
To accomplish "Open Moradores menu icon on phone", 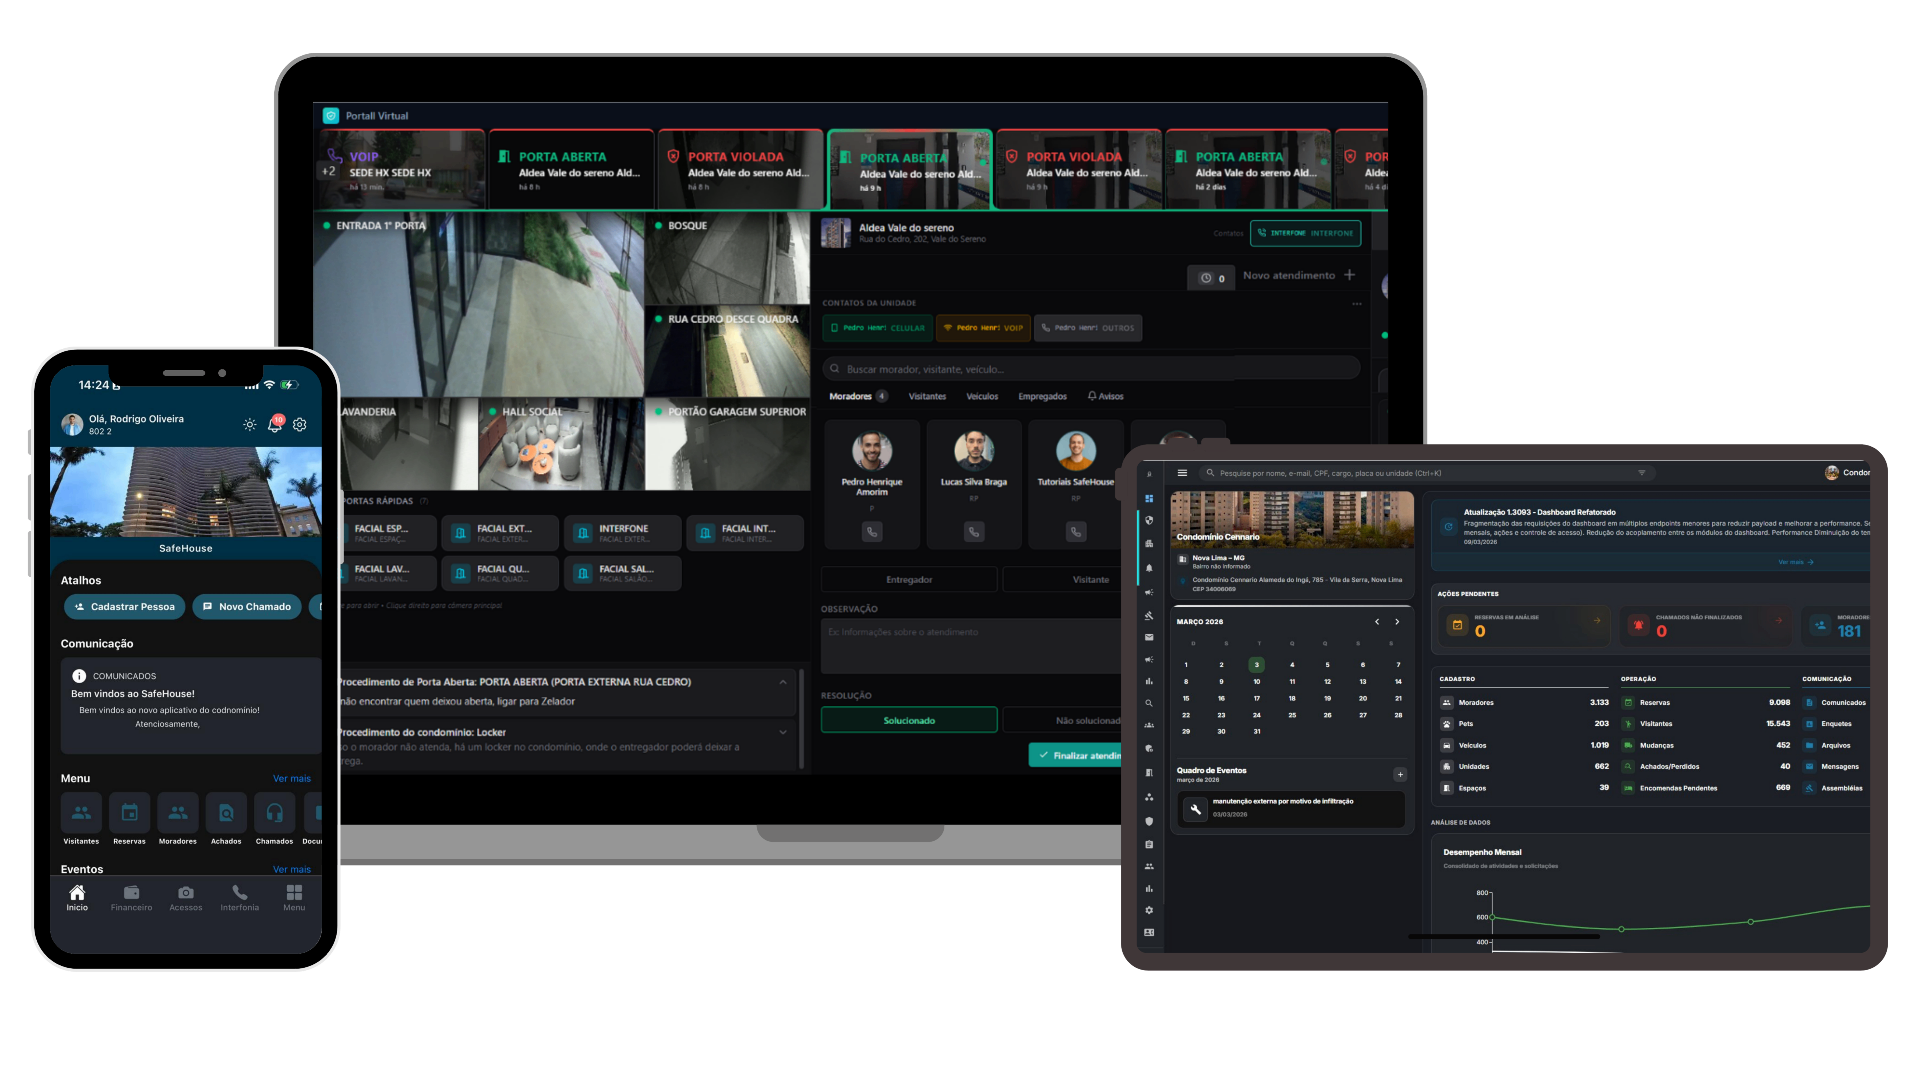I will click(x=178, y=813).
